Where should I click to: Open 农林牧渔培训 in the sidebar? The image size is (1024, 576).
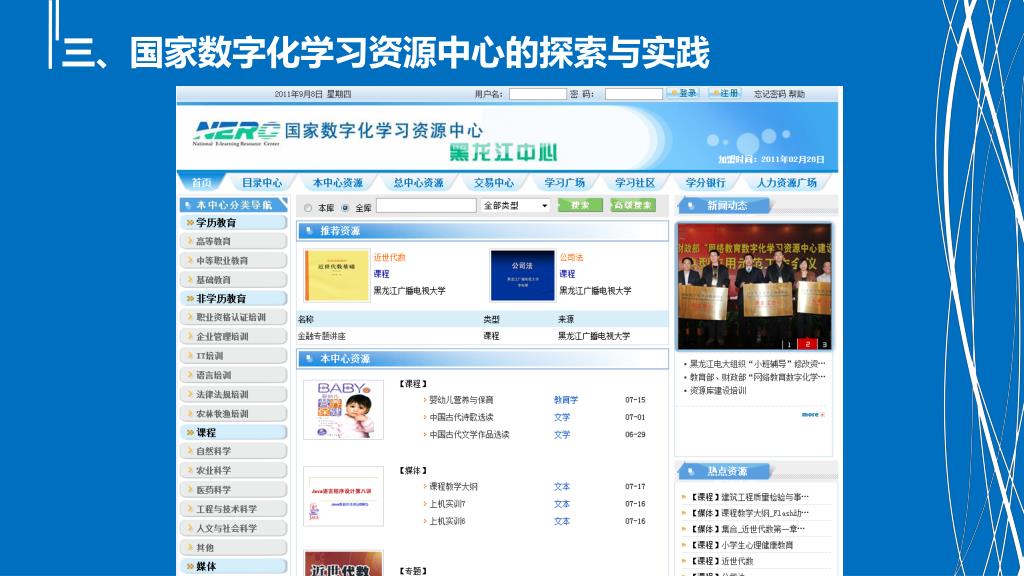(x=234, y=414)
